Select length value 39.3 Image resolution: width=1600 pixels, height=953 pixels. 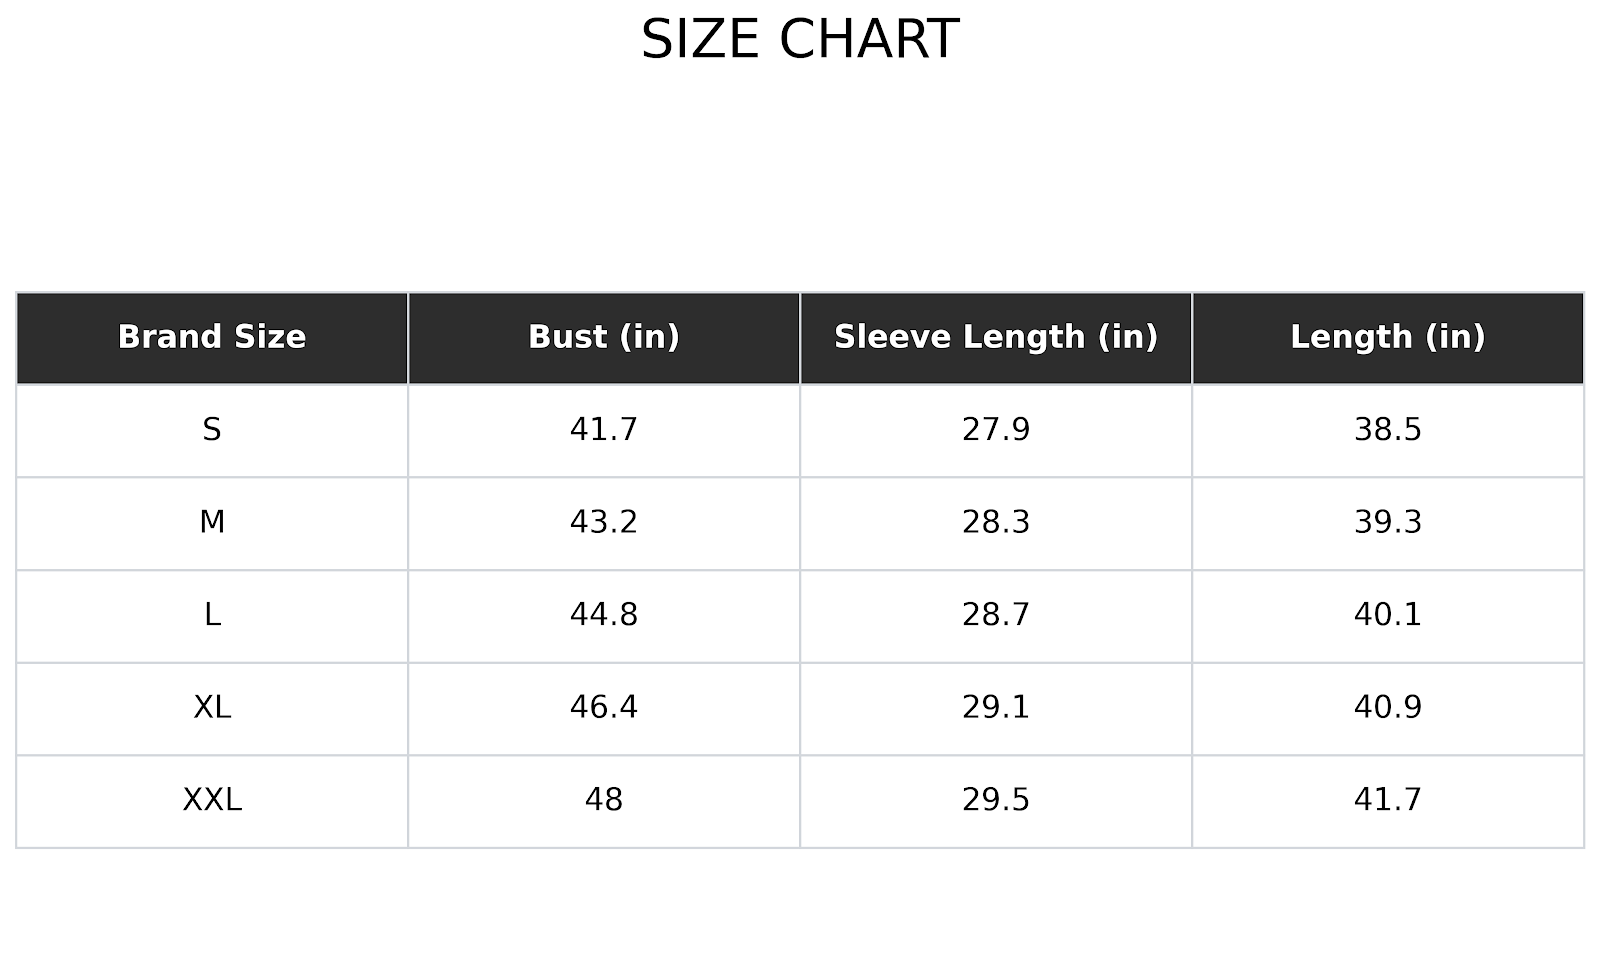1387,522
